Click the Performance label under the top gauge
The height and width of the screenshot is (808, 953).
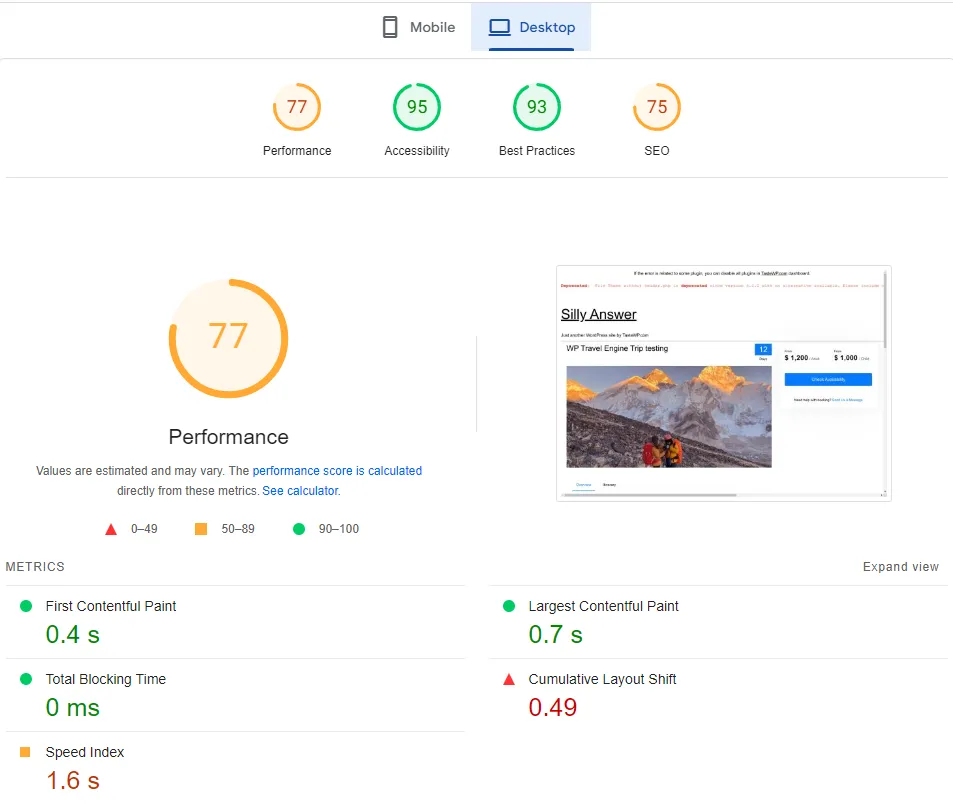(x=297, y=151)
